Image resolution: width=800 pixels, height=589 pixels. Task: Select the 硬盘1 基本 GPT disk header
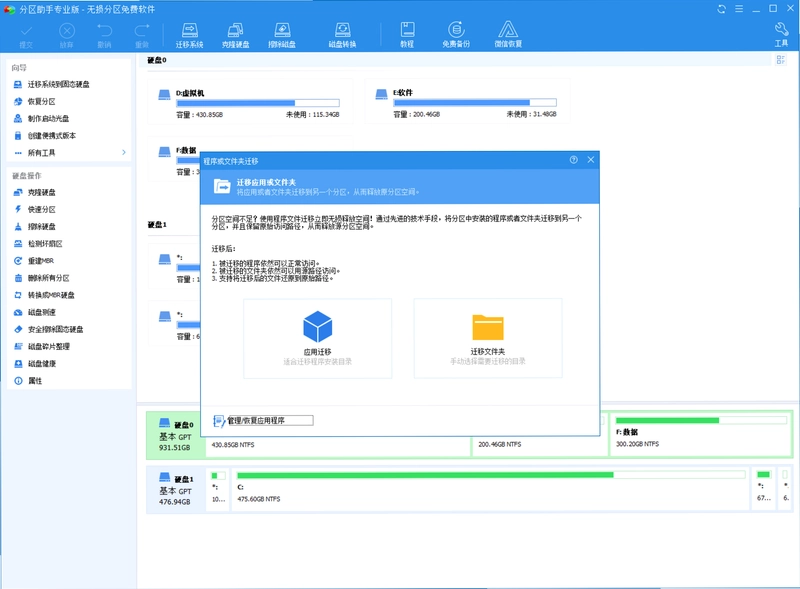point(176,489)
